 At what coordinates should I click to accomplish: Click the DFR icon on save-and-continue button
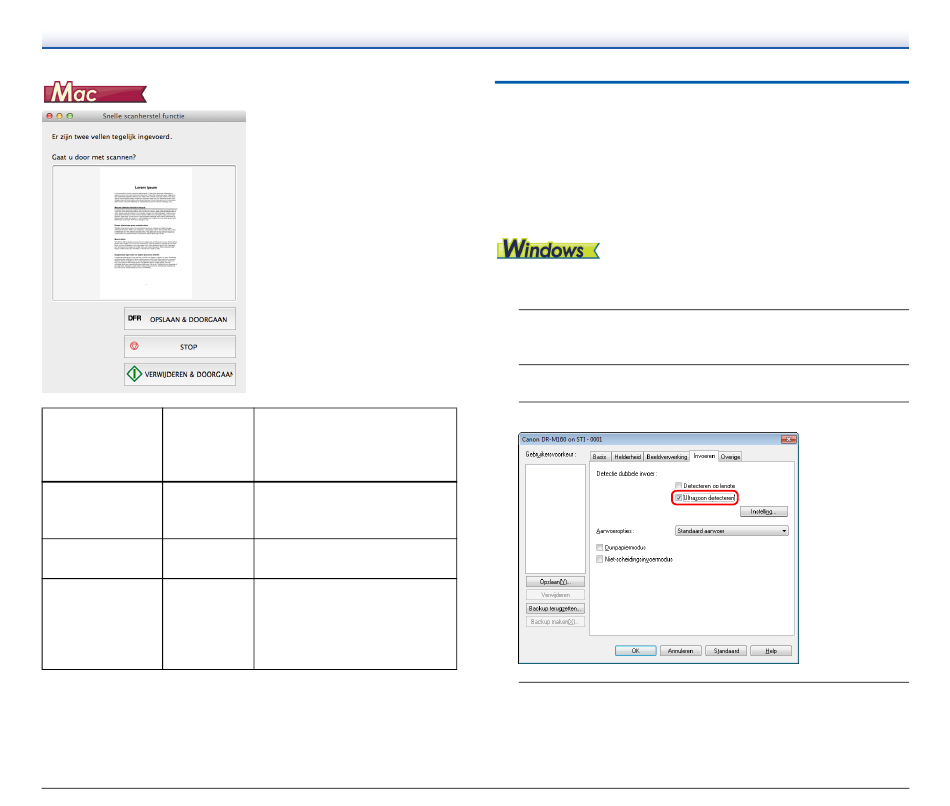(x=134, y=319)
